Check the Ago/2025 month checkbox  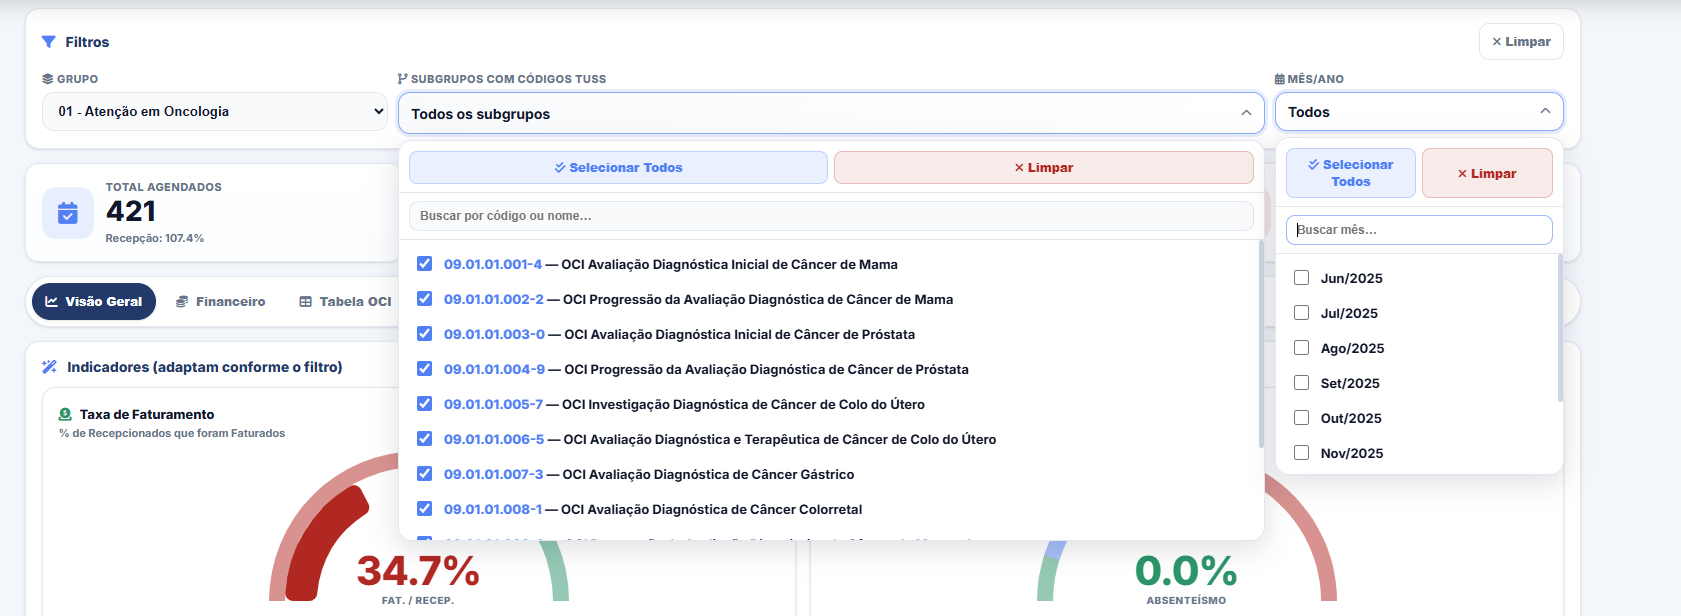pos(1301,348)
